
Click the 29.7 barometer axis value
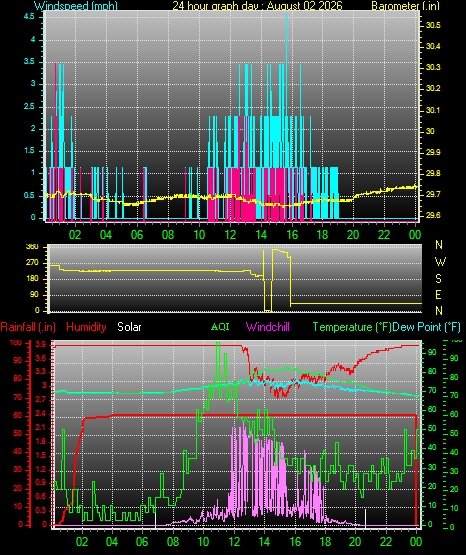click(433, 194)
